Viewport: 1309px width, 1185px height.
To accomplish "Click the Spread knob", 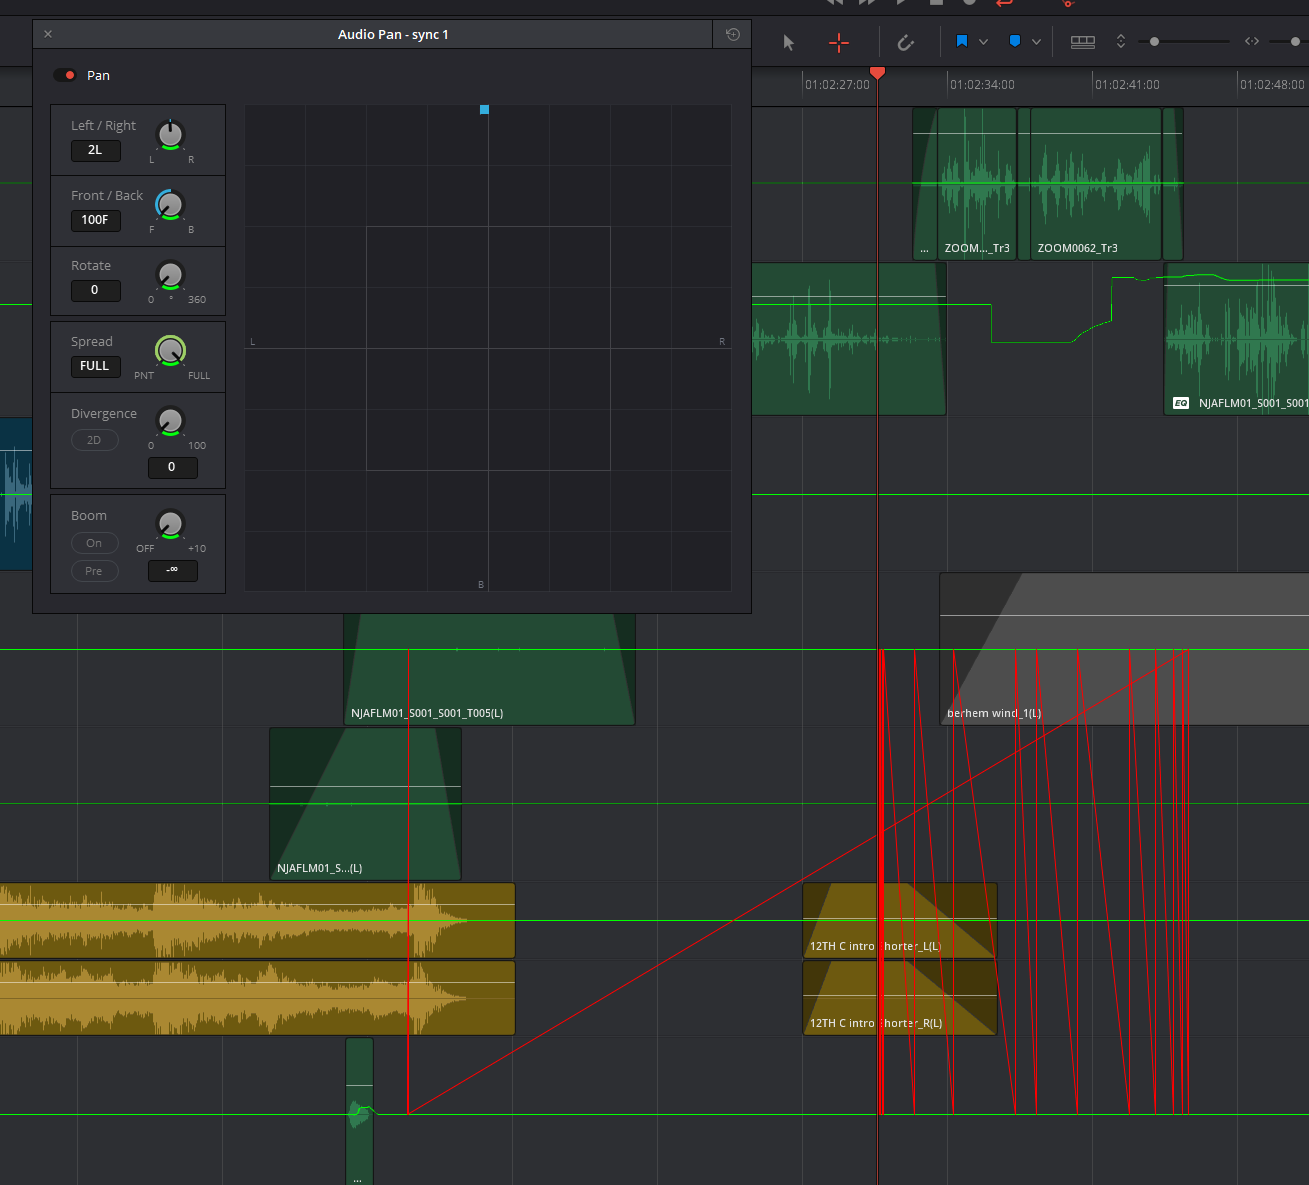I will [x=171, y=351].
